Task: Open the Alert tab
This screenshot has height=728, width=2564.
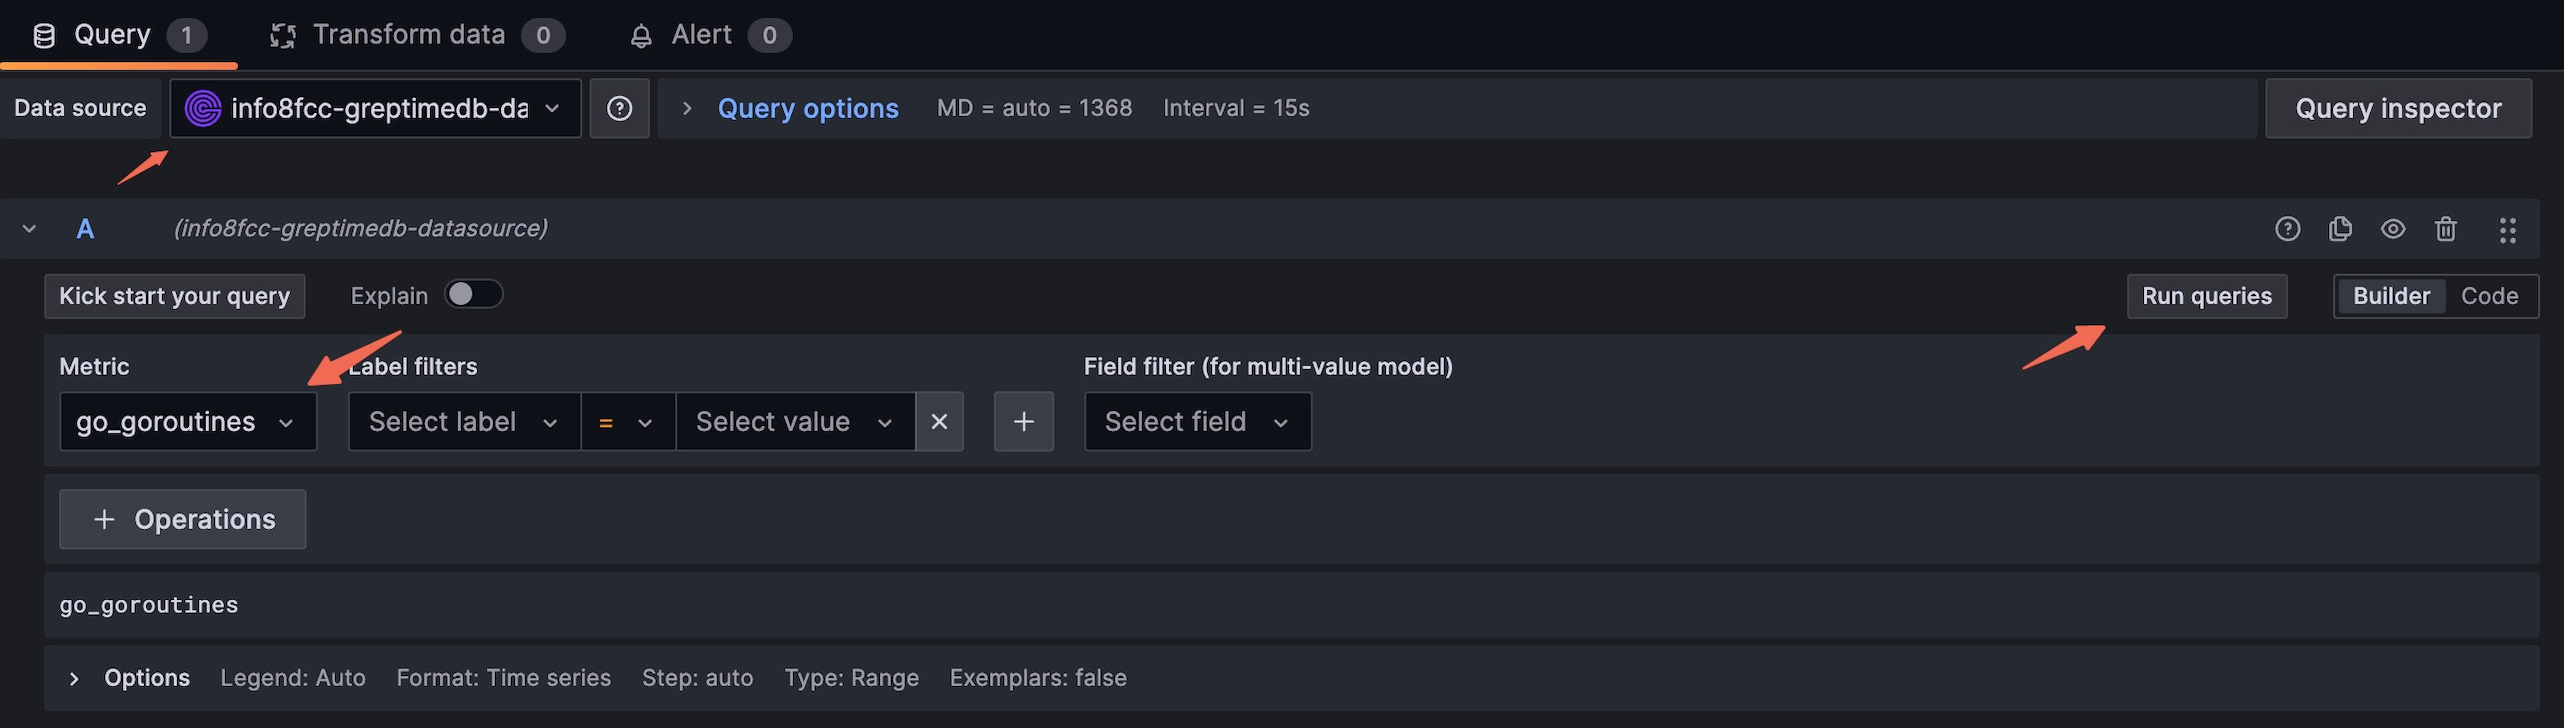Action: click(x=700, y=34)
